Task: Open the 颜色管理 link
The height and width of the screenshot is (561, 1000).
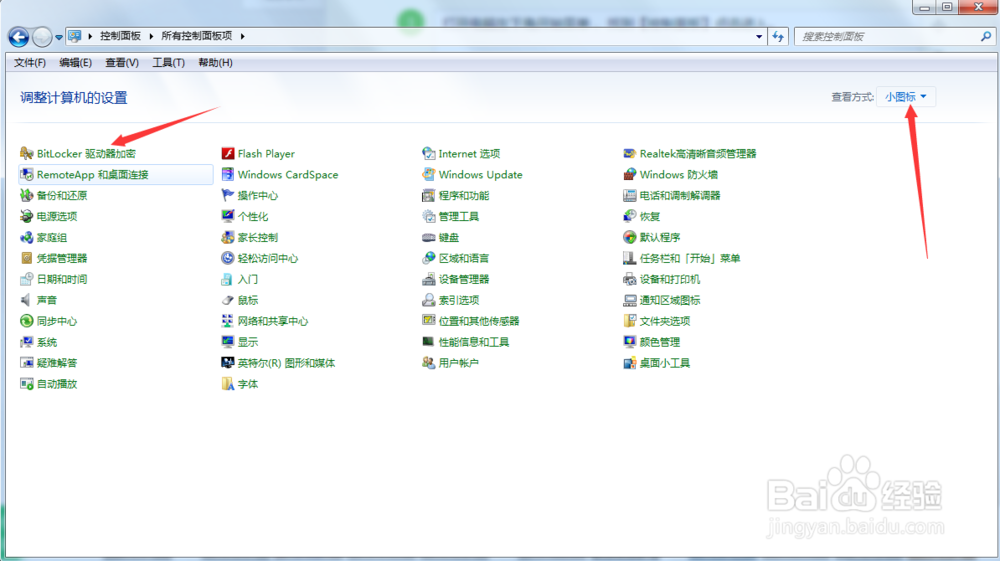Action: click(x=660, y=342)
